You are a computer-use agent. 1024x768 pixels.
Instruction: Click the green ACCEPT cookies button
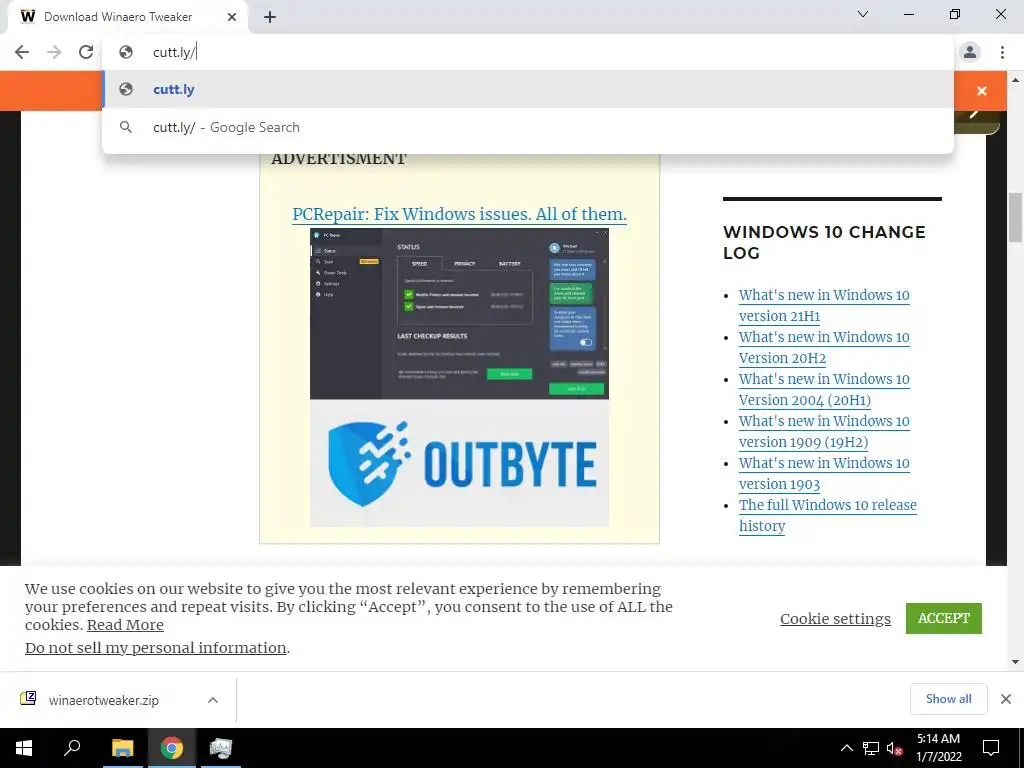coord(944,618)
